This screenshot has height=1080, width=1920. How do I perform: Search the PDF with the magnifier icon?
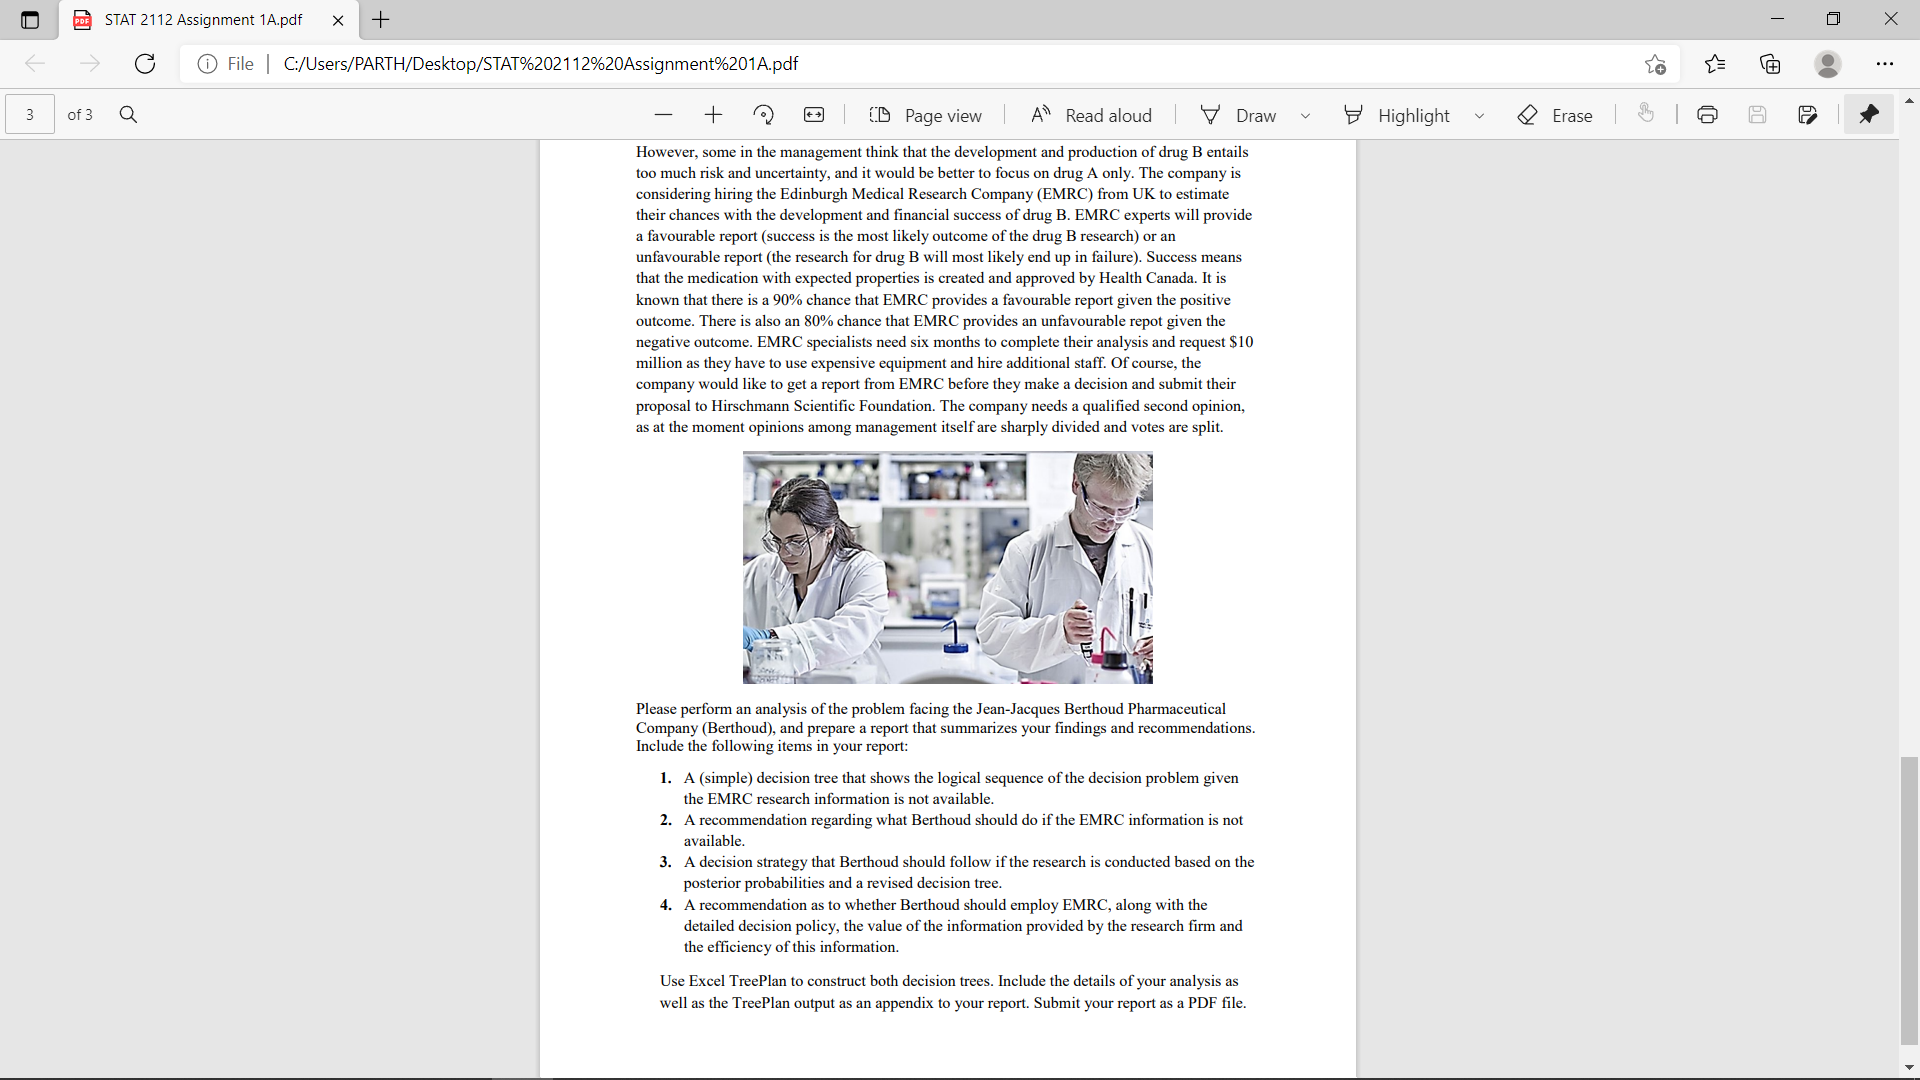click(x=128, y=115)
